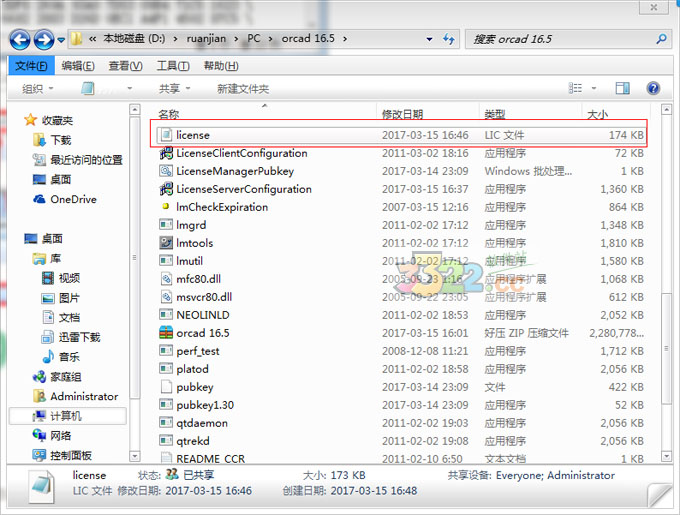Image resolution: width=680 pixels, height=515 pixels.
Task: Select the NEOLINLD application icon
Action: [166, 315]
